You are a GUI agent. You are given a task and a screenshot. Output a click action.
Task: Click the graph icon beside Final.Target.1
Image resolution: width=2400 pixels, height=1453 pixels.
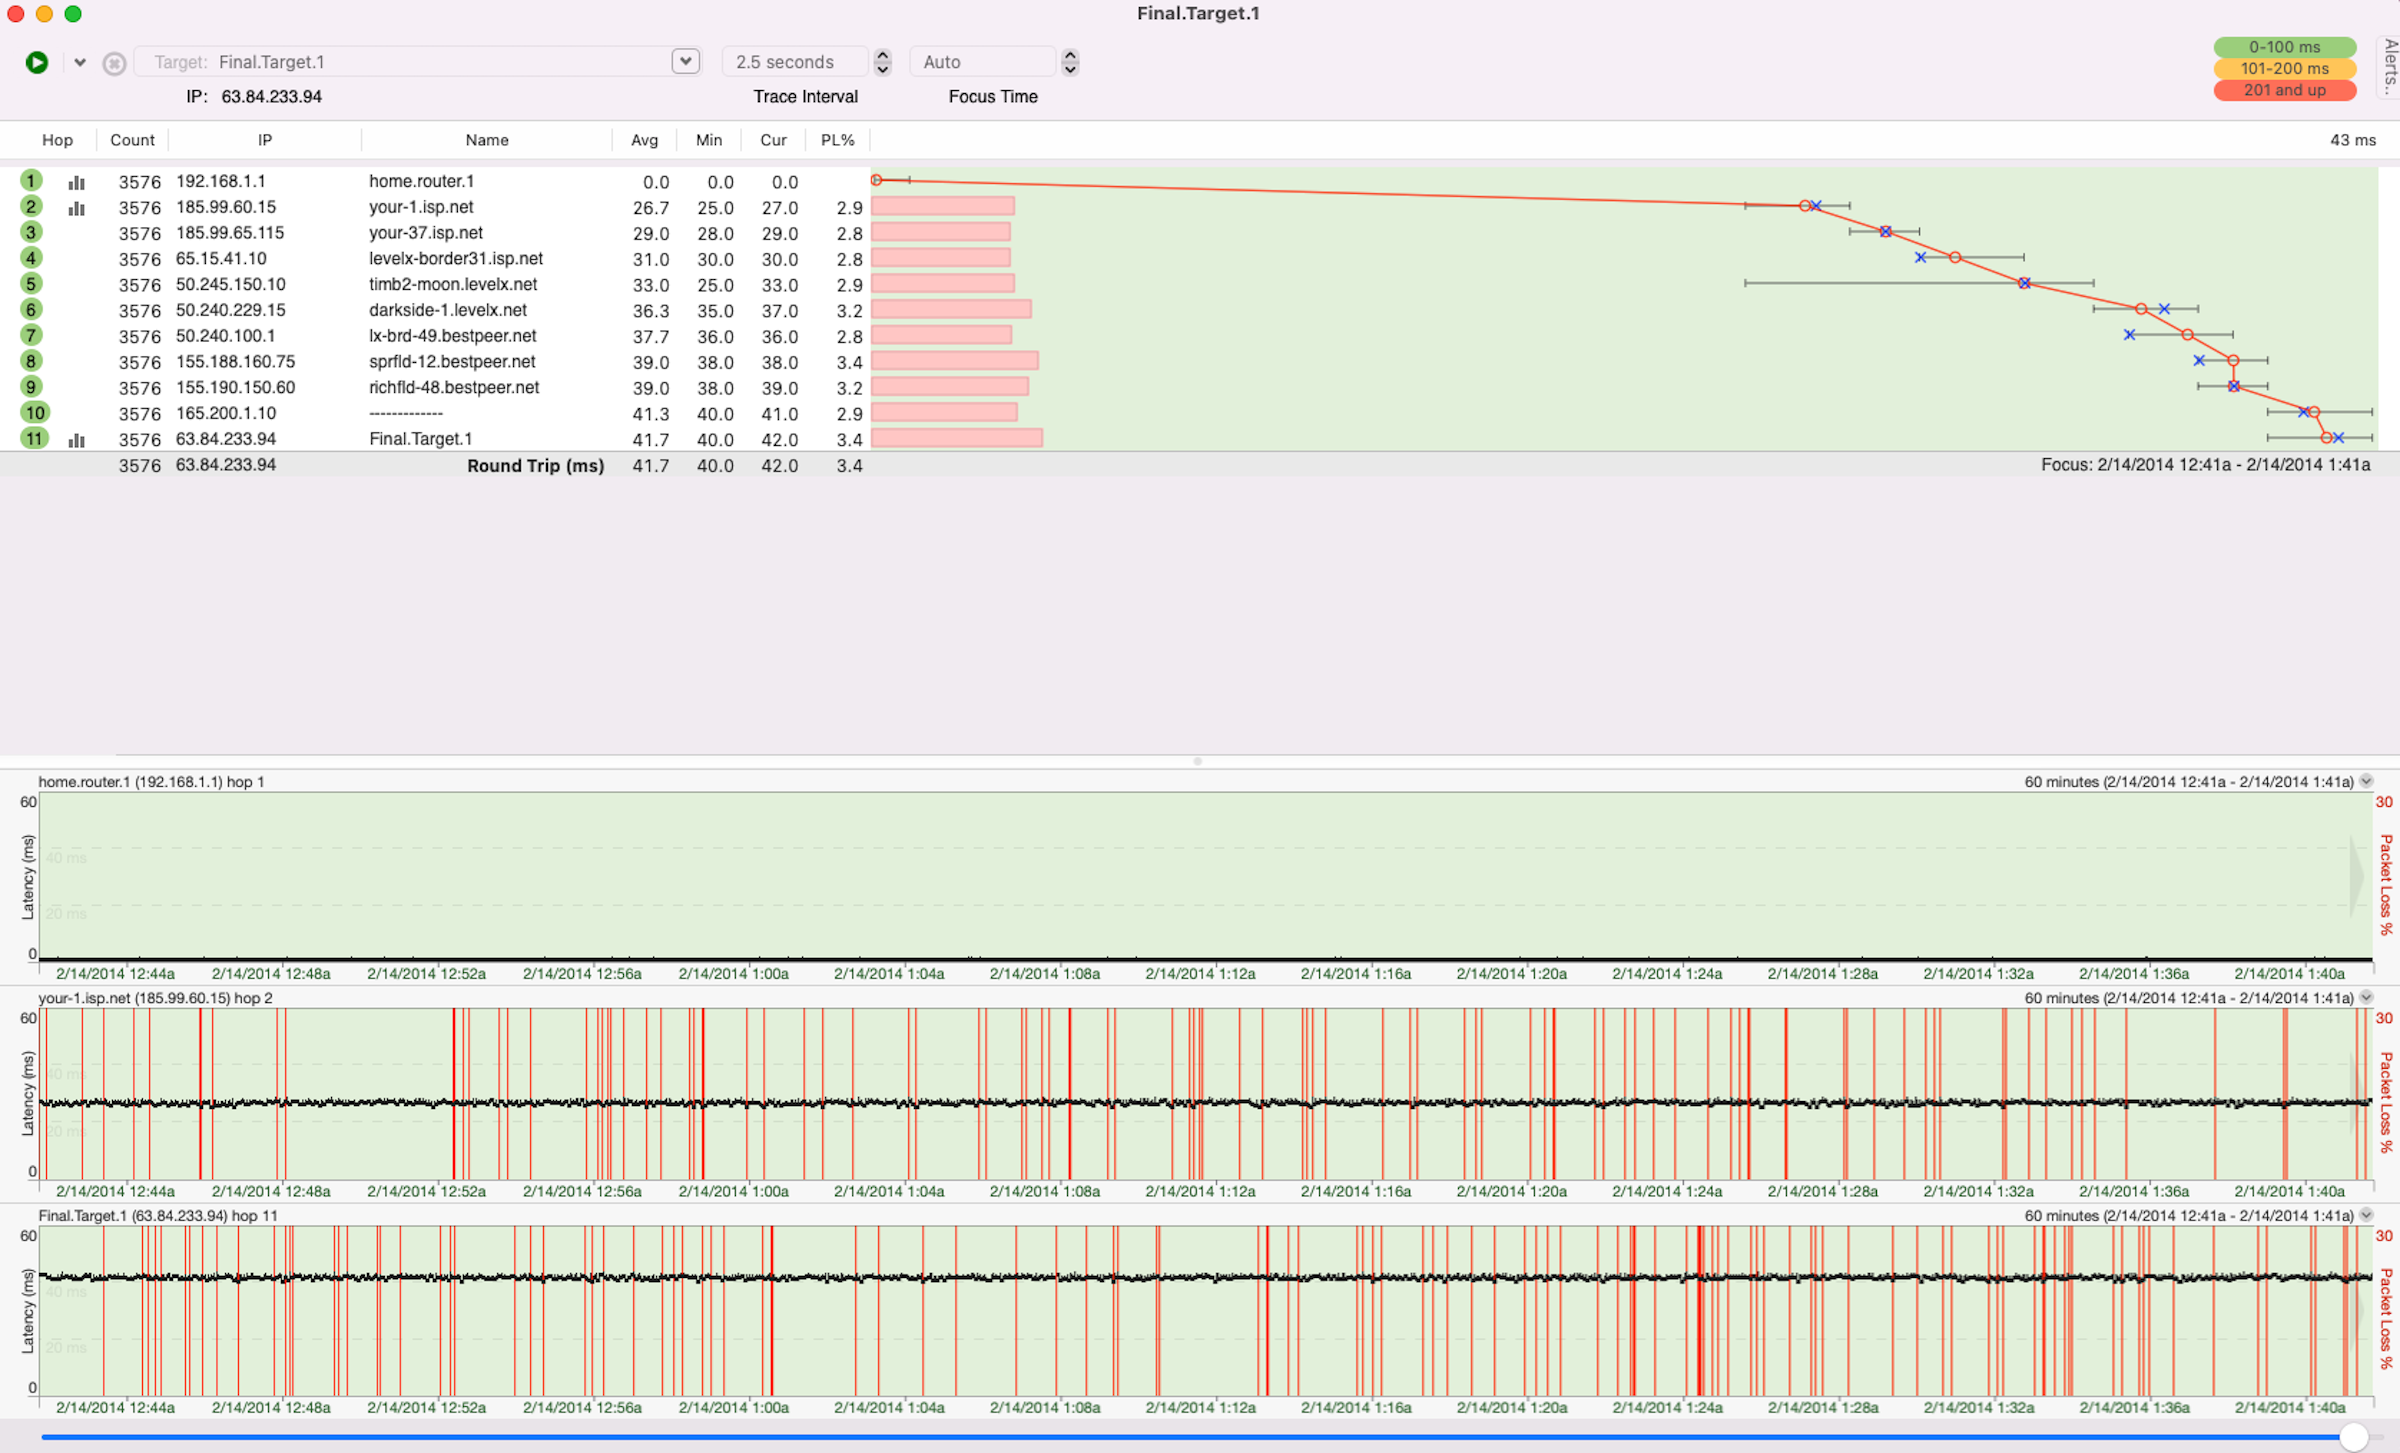(x=76, y=440)
